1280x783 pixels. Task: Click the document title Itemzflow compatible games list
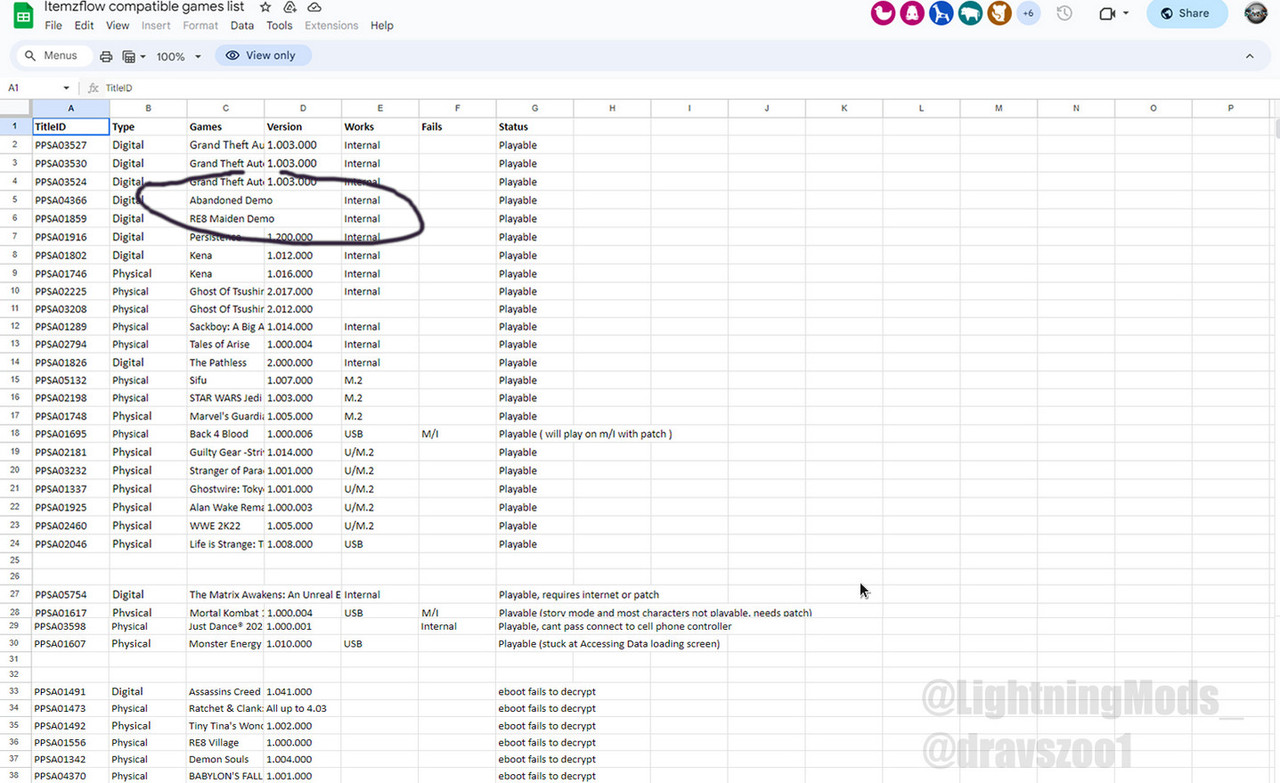coord(144,7)
